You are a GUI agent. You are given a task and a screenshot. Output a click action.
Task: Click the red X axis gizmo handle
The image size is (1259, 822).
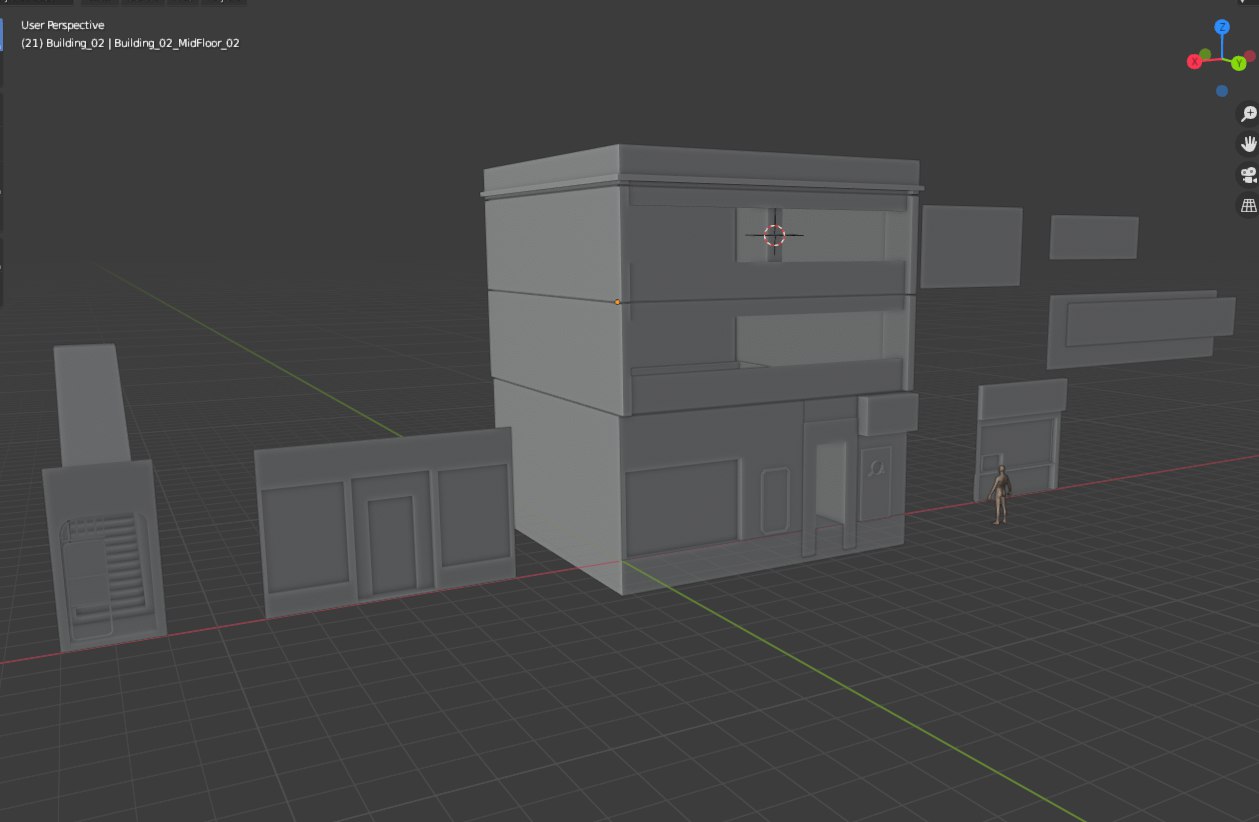click(x=1194, y=62)
